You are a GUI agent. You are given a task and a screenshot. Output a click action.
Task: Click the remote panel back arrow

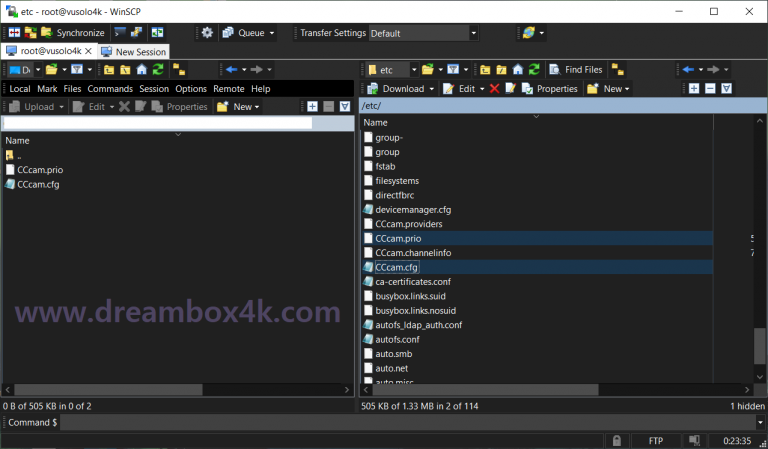688,70
